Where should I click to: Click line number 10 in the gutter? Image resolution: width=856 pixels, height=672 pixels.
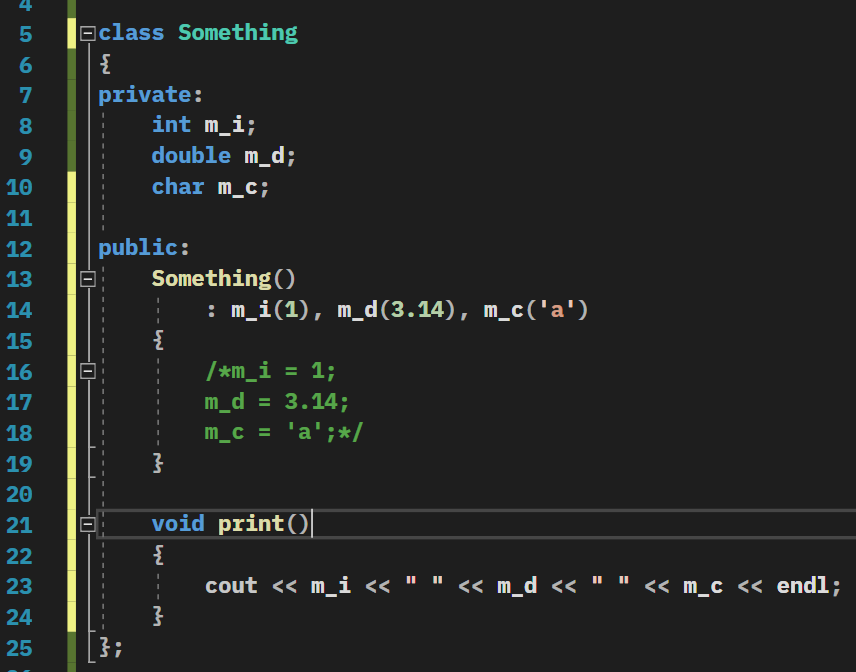tap(19, 187)
